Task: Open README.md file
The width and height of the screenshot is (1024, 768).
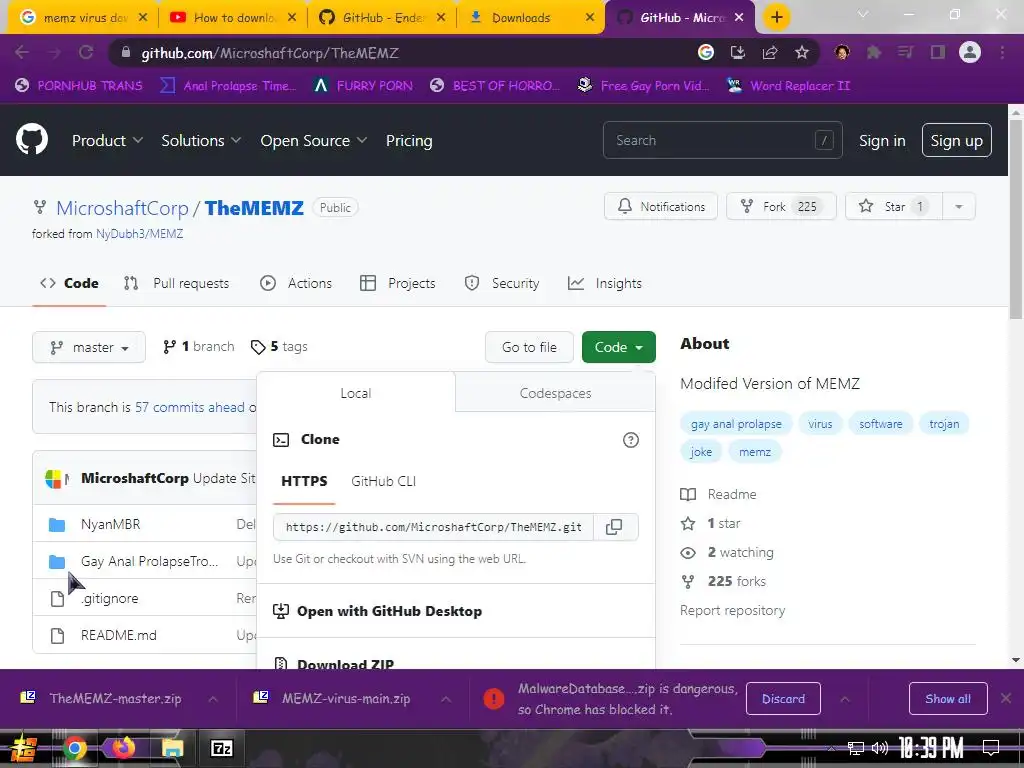Action: (119, 635)
